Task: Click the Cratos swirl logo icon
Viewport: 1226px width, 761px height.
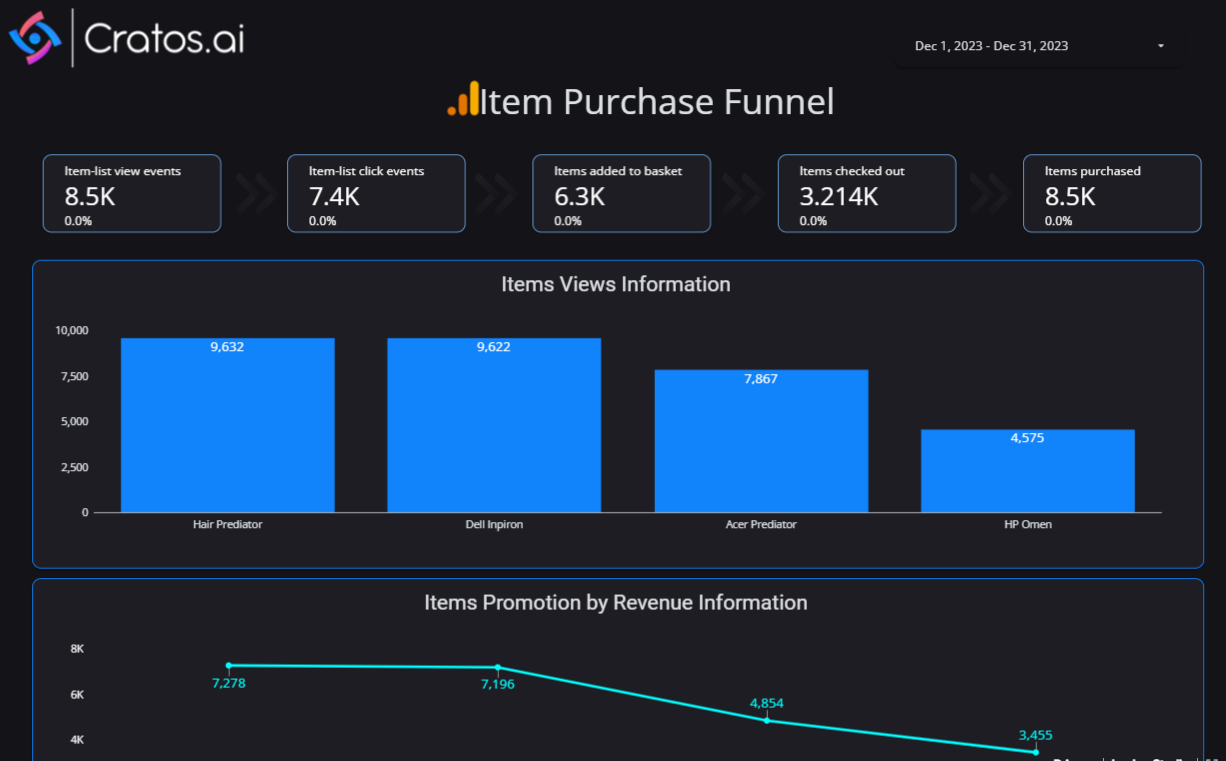Action: click(35, 38)
